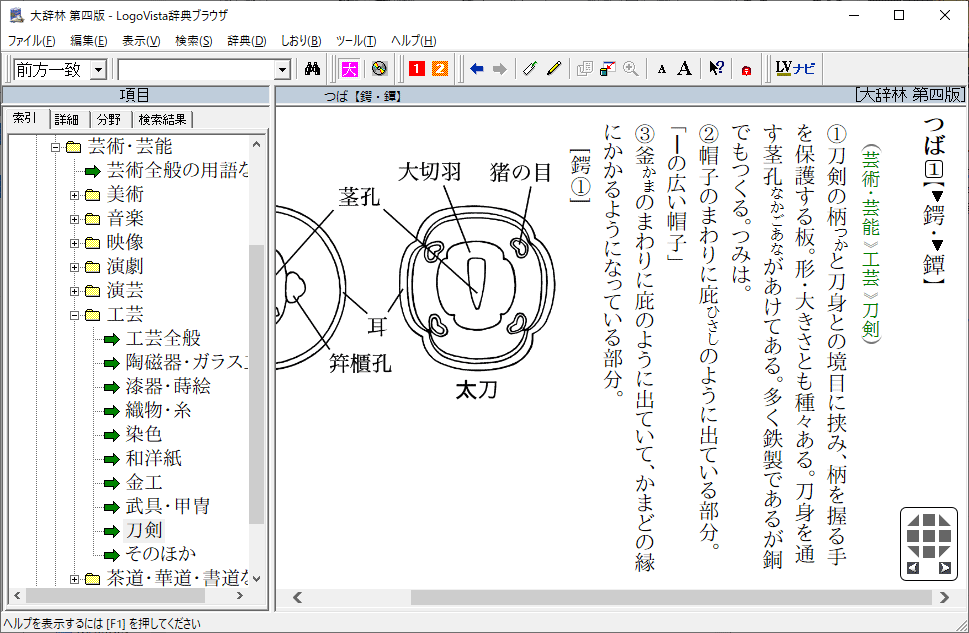Open the 辞典(D) menu

(x=246, y=41)
